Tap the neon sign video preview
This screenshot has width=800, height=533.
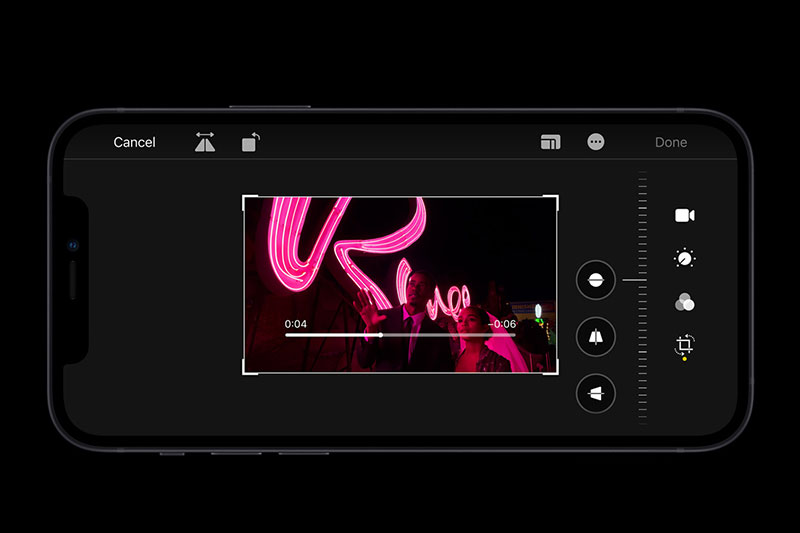[400, 260]
